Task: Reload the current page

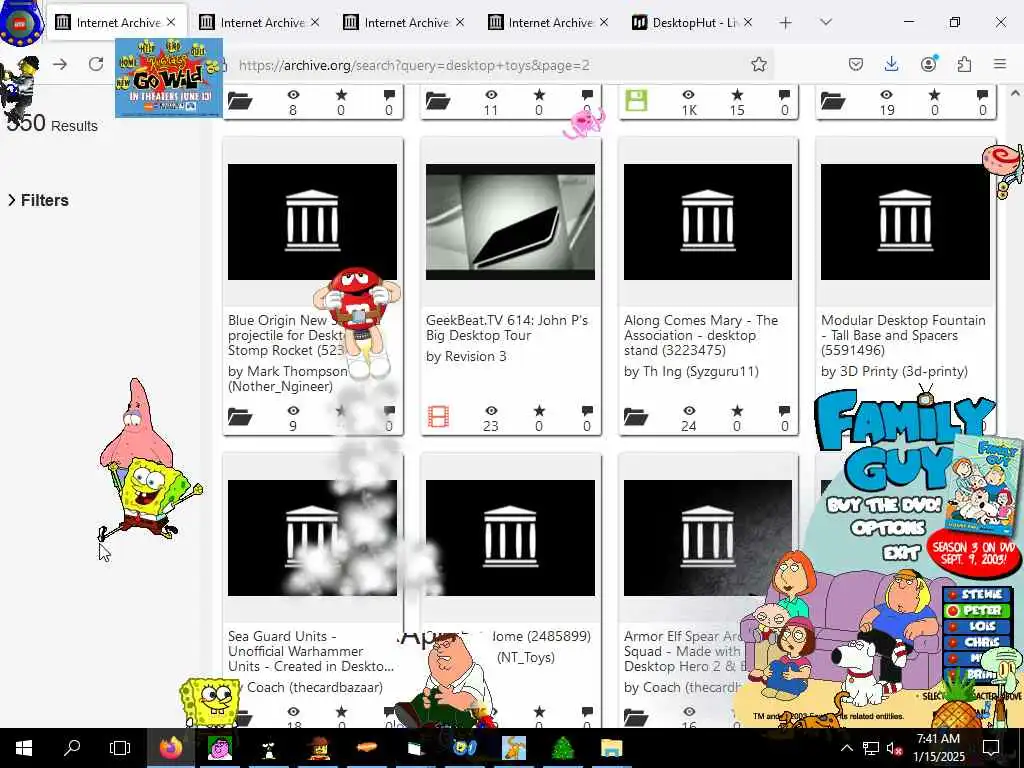Action: (x=96, y=64)
